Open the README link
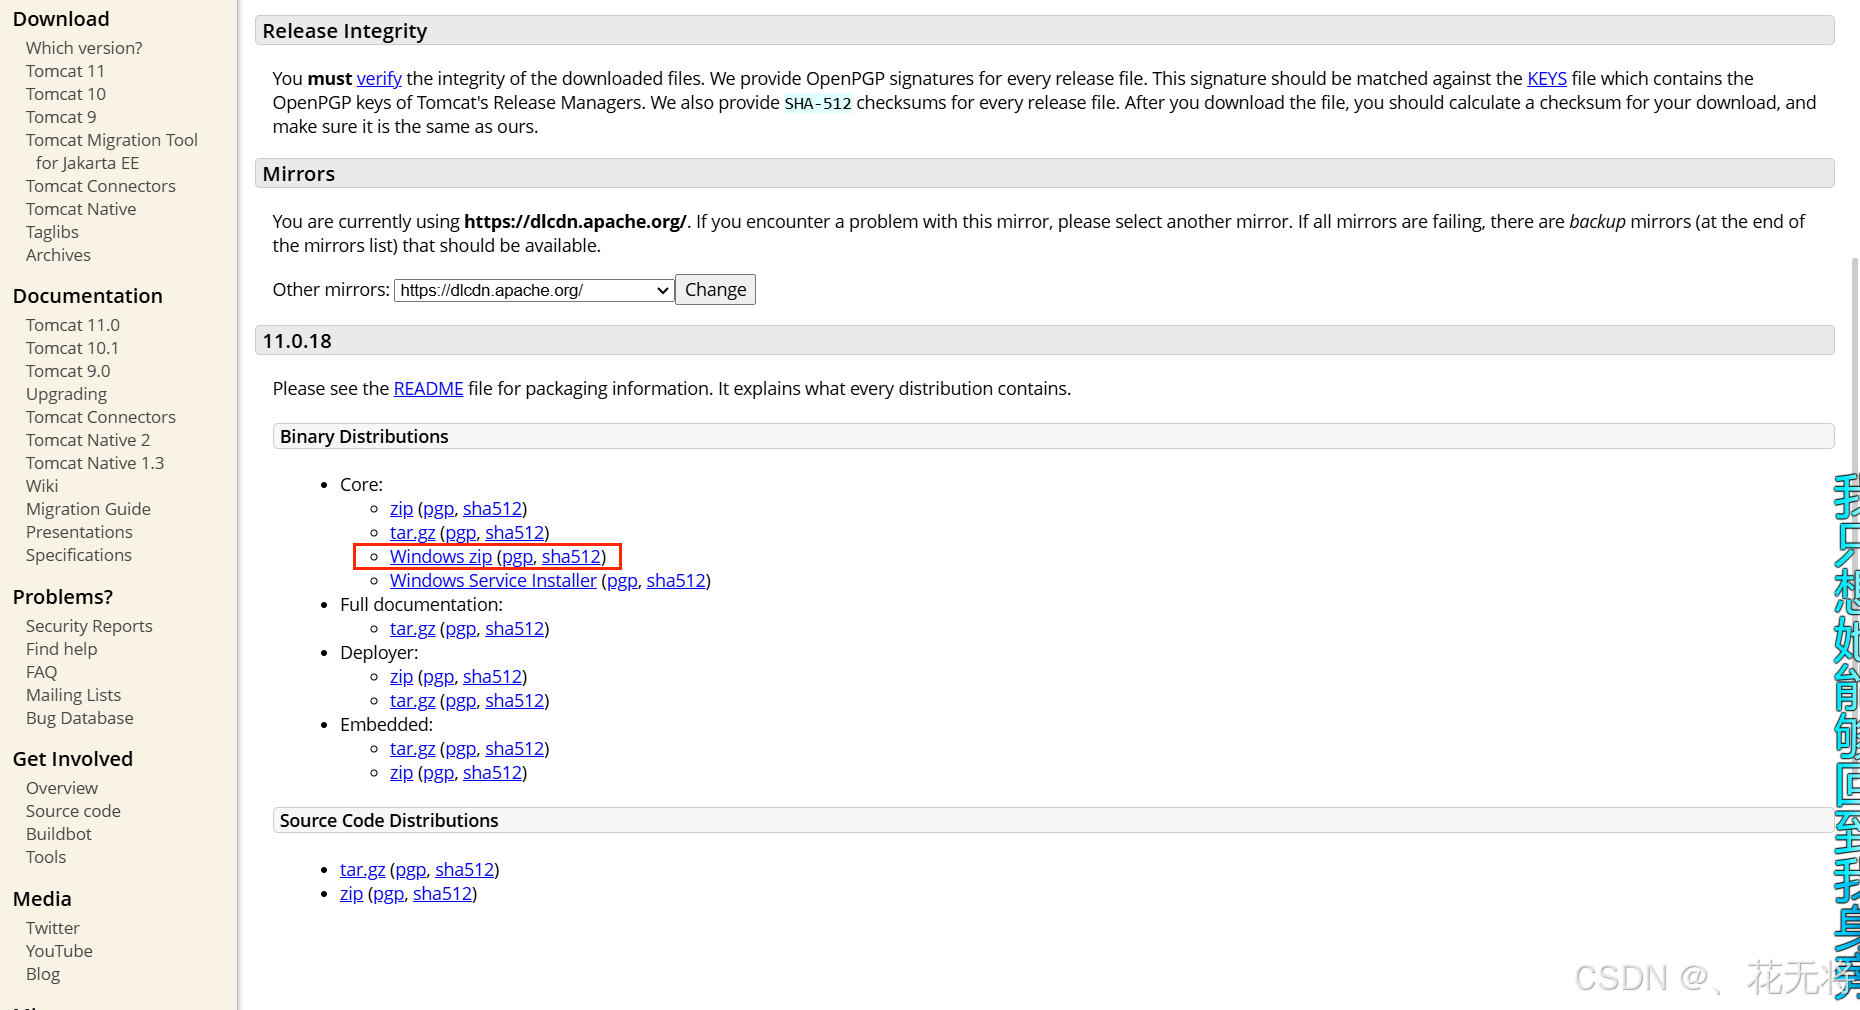The image size is (1860, 1010). tap(428, 388)
